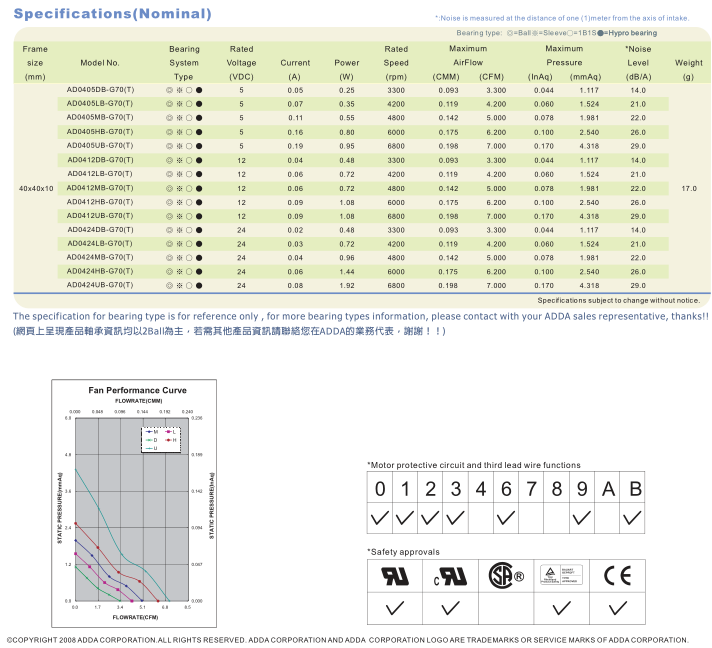Click the curve legend box in the chart
712x648 pixels.
click(x=161, y=440)
